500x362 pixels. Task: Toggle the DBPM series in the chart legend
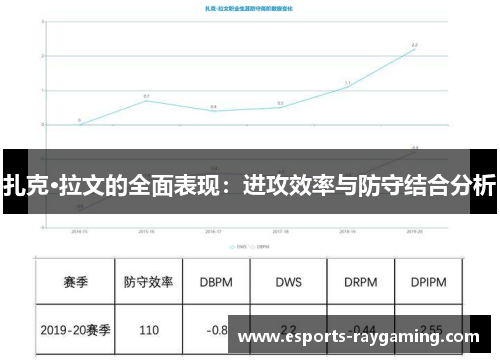(260, 247)
